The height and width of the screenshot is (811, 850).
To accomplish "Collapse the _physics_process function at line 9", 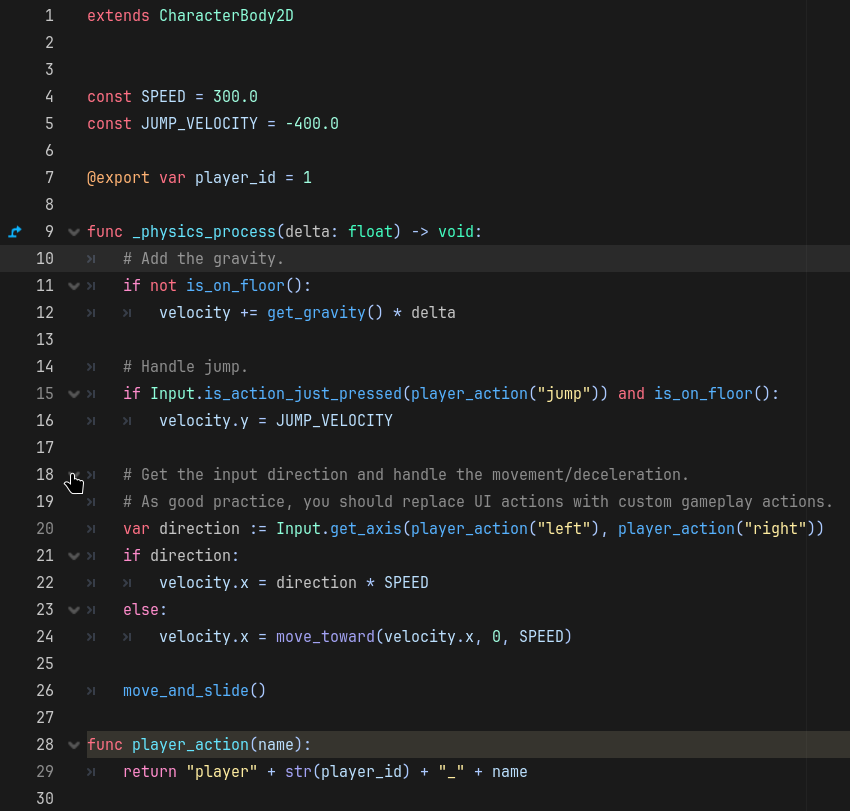I will (74, 233).
